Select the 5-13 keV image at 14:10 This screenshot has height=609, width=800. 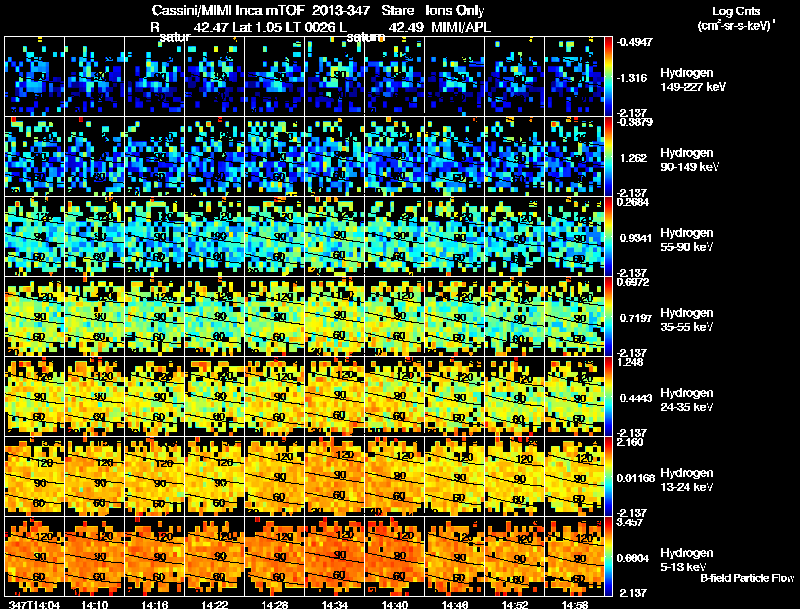click(94, 556)
